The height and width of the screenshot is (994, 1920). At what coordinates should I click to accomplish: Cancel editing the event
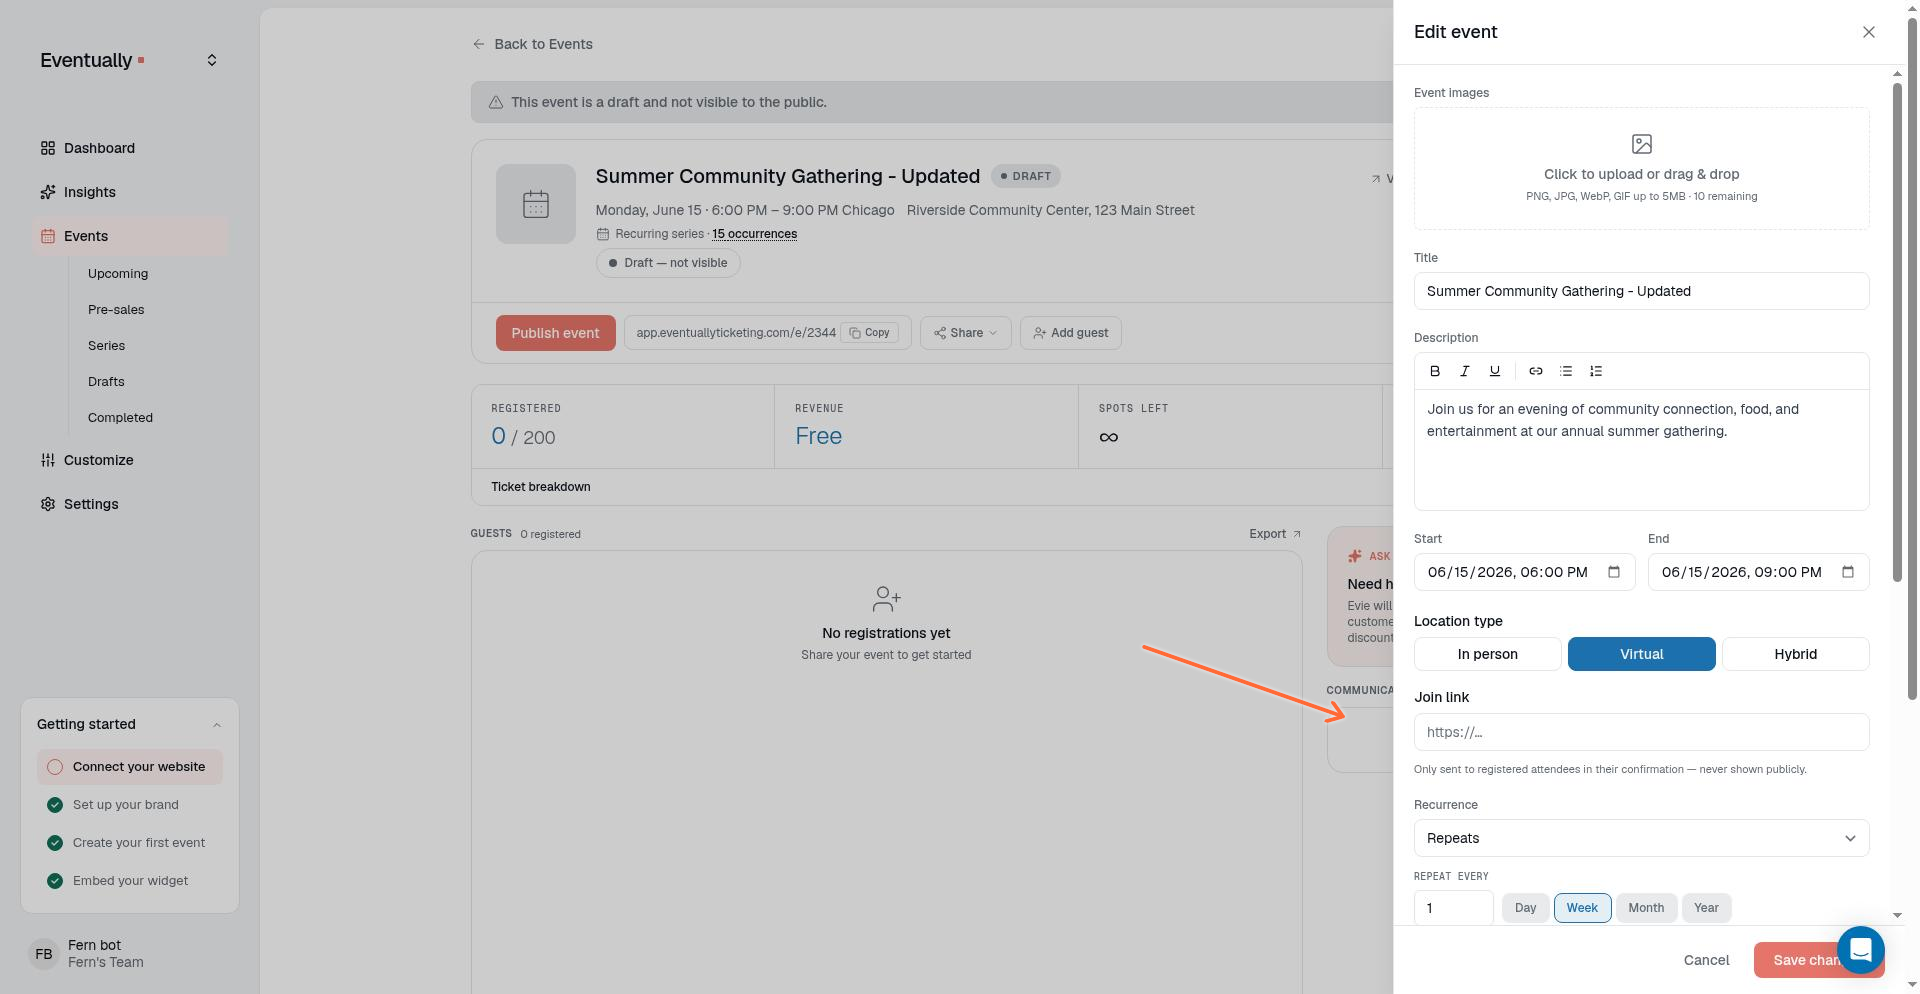(x=1706, y=960)
